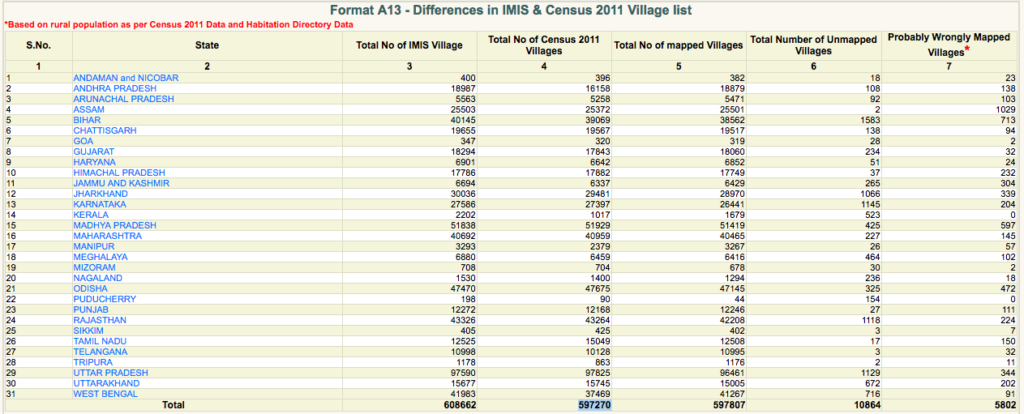Click the total IMIS villages value 608662
This screenshot has height=414, width=1024.
(460, 406)
